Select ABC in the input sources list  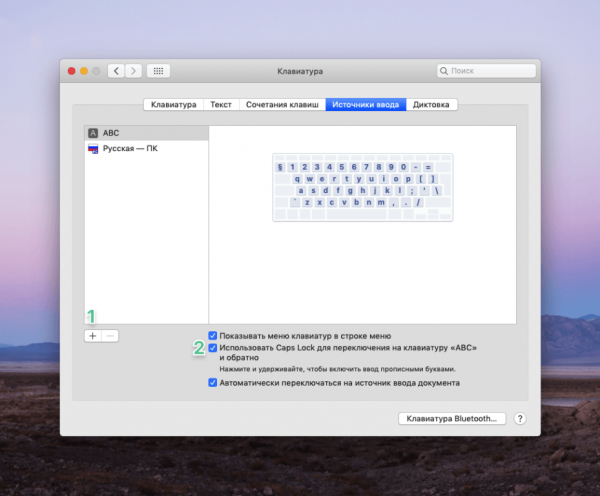point(147,133)
